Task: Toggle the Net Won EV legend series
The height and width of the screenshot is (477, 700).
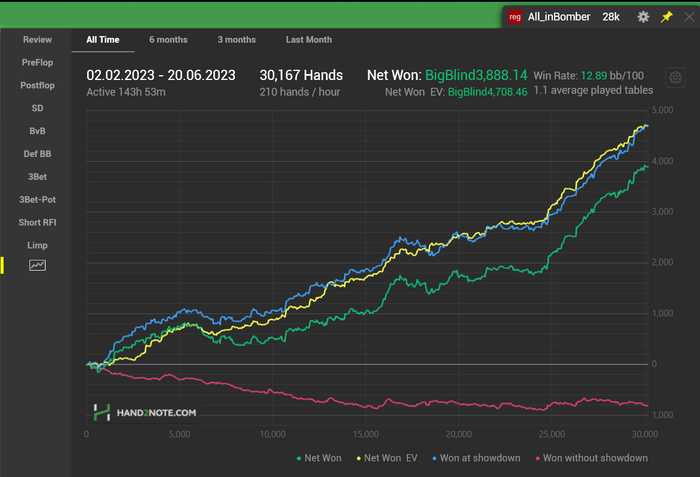Action: [387, 458]
